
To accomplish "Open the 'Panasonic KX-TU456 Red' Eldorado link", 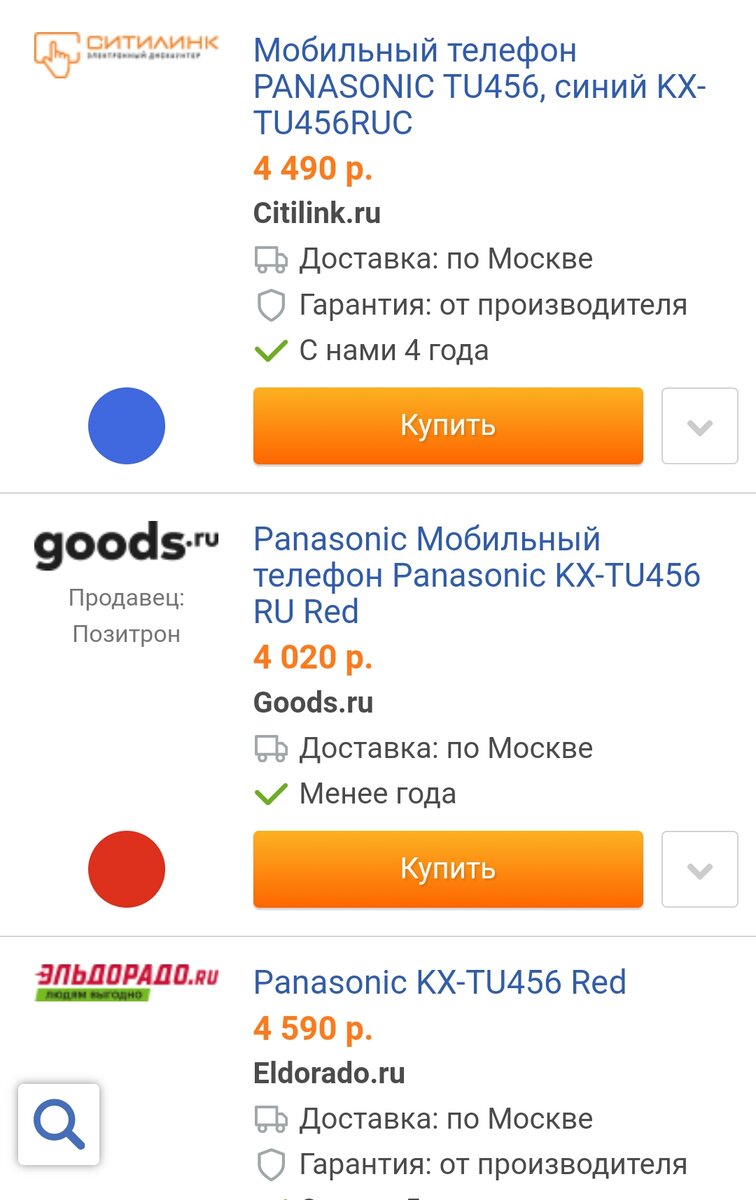I will tap(440, 982).
